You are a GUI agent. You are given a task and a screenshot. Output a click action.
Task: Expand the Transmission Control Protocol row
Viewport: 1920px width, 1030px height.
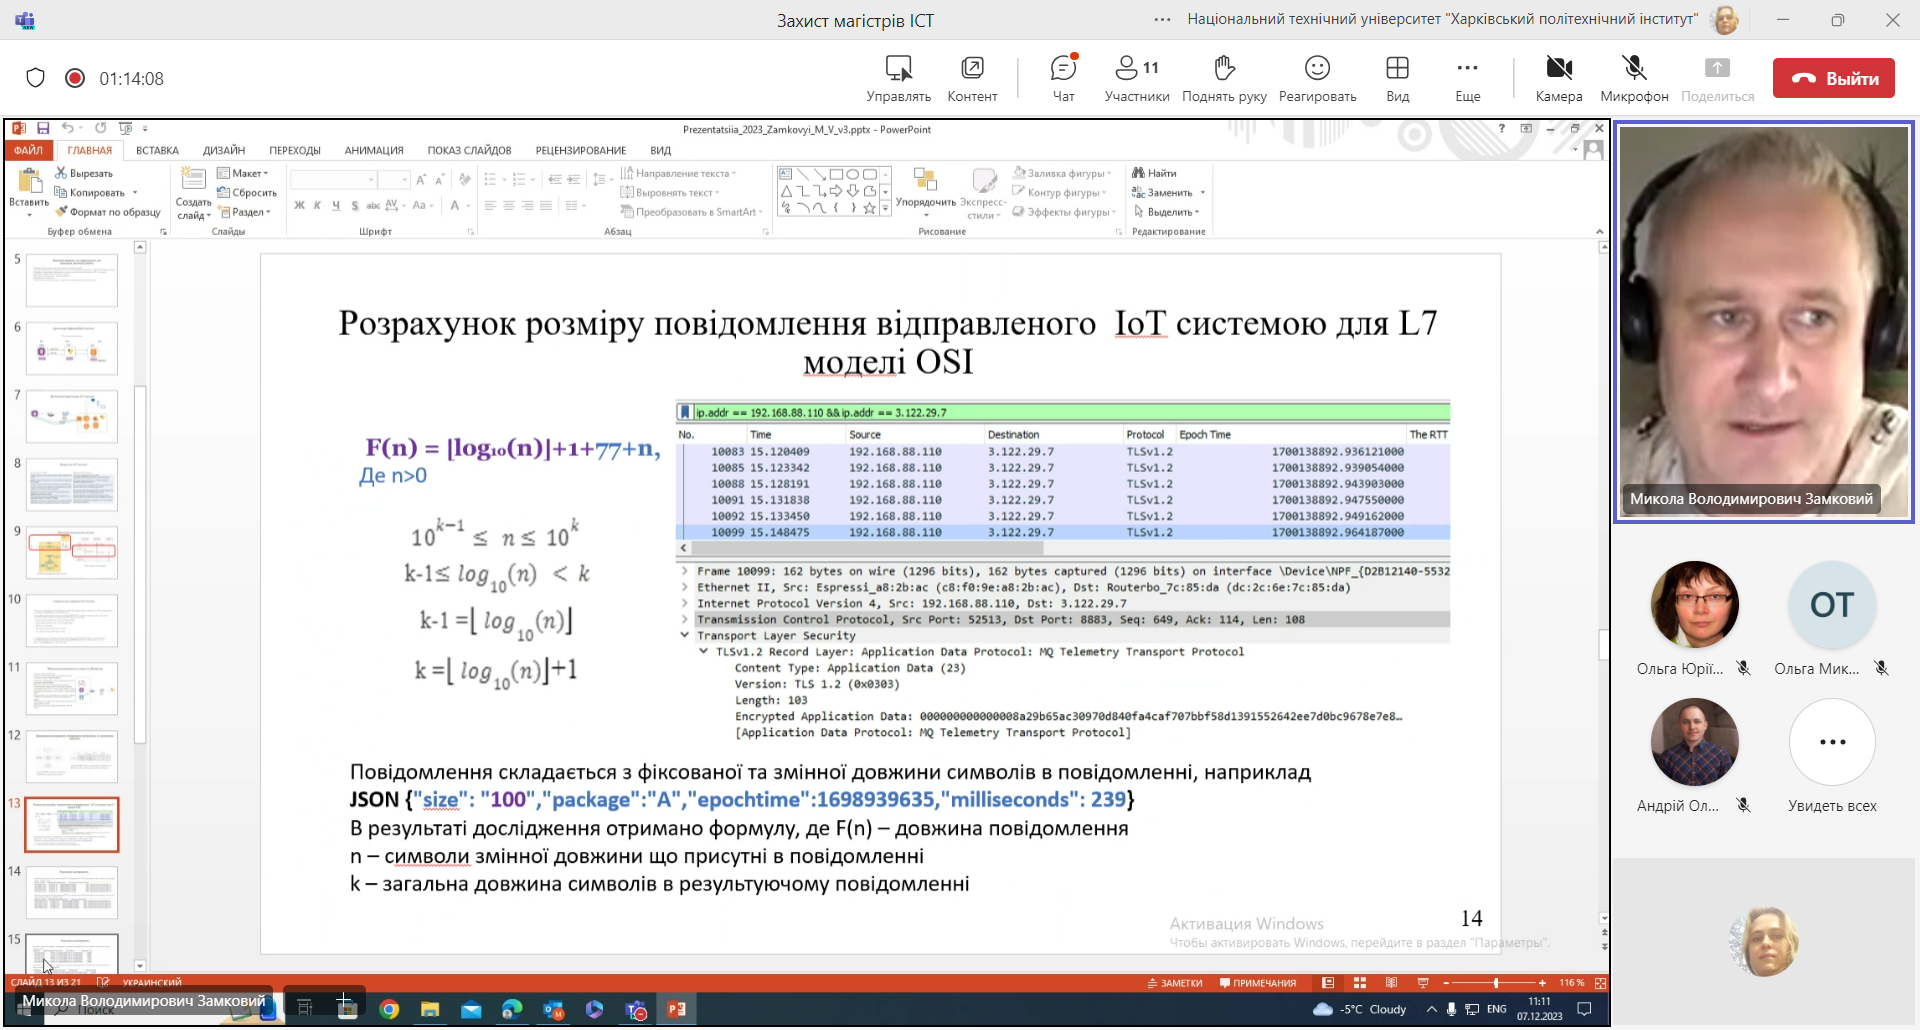pyautogui.click(x=685, y=620)
